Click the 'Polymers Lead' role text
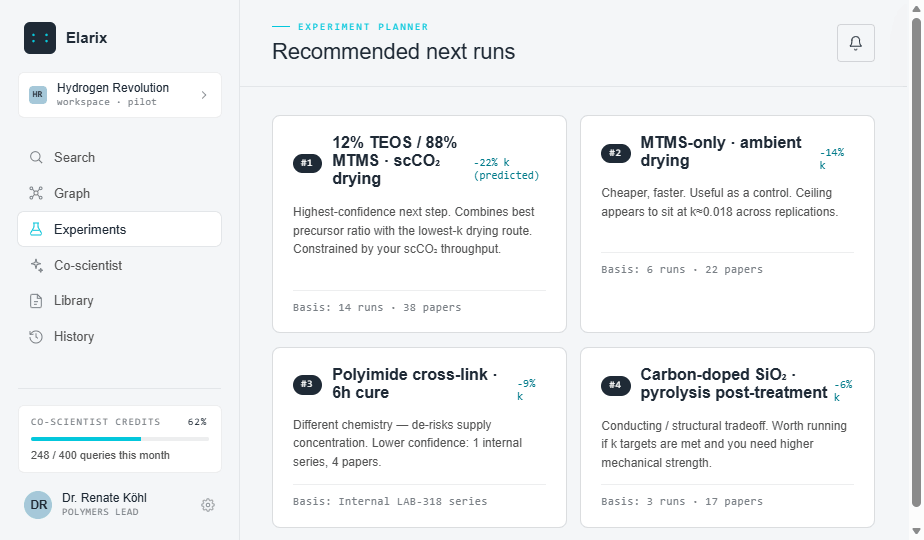Image resolution: width=924 pixels, height=540 pixels. coord(100,512)
